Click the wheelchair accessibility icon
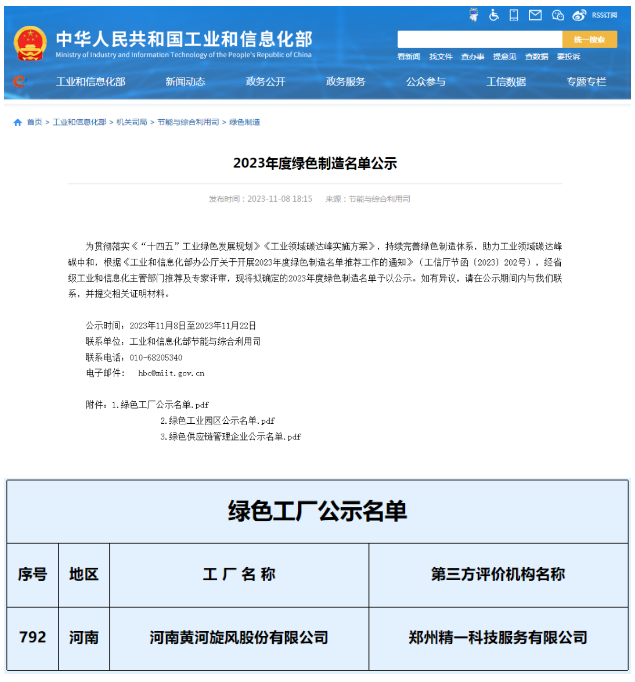This screenshot has height=682, width=635. (x=494, y=15)
